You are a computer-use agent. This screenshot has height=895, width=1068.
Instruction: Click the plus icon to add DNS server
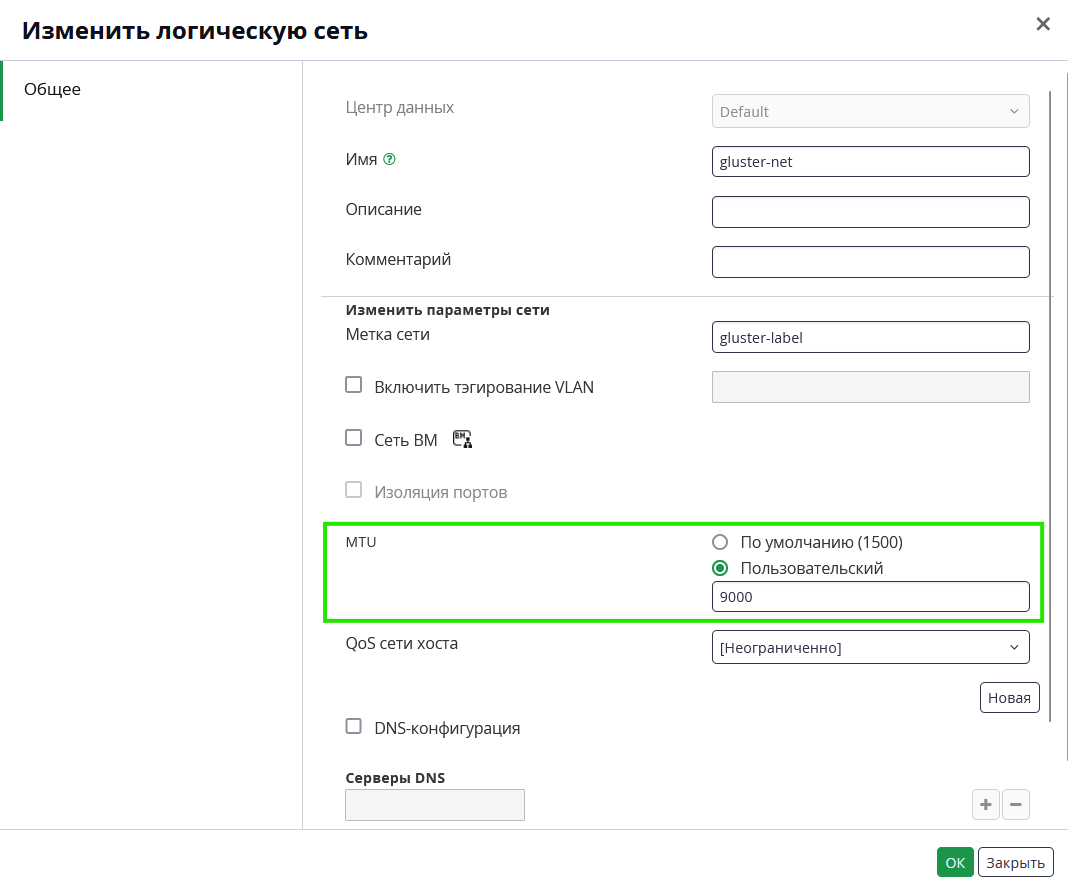(x=986, y=805)
